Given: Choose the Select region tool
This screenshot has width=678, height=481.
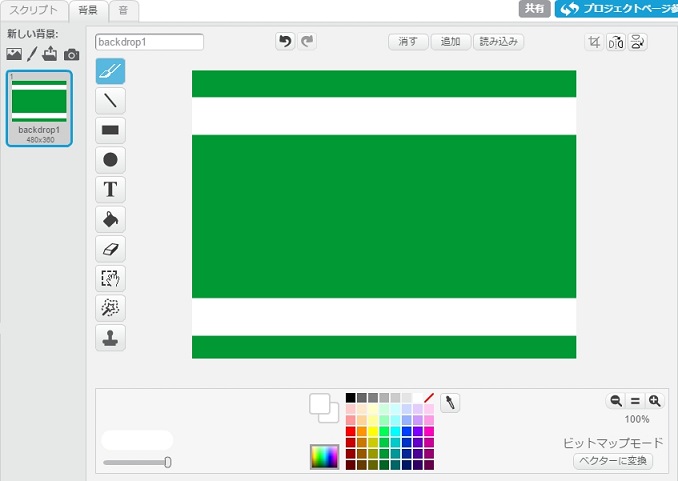Looking at the screenshot, I should (x=110, y=278).
